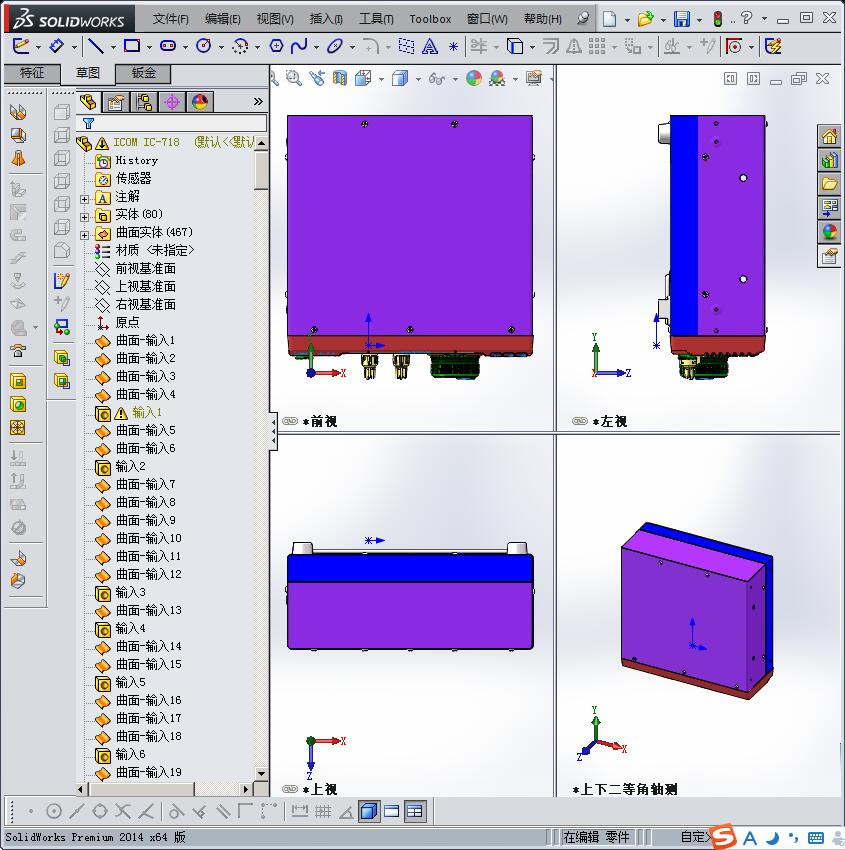Screen dimensions: 845x850
Task: Click the filter funnel icon in feature tree
Action: pyautogui.click(x=88, y=123)
